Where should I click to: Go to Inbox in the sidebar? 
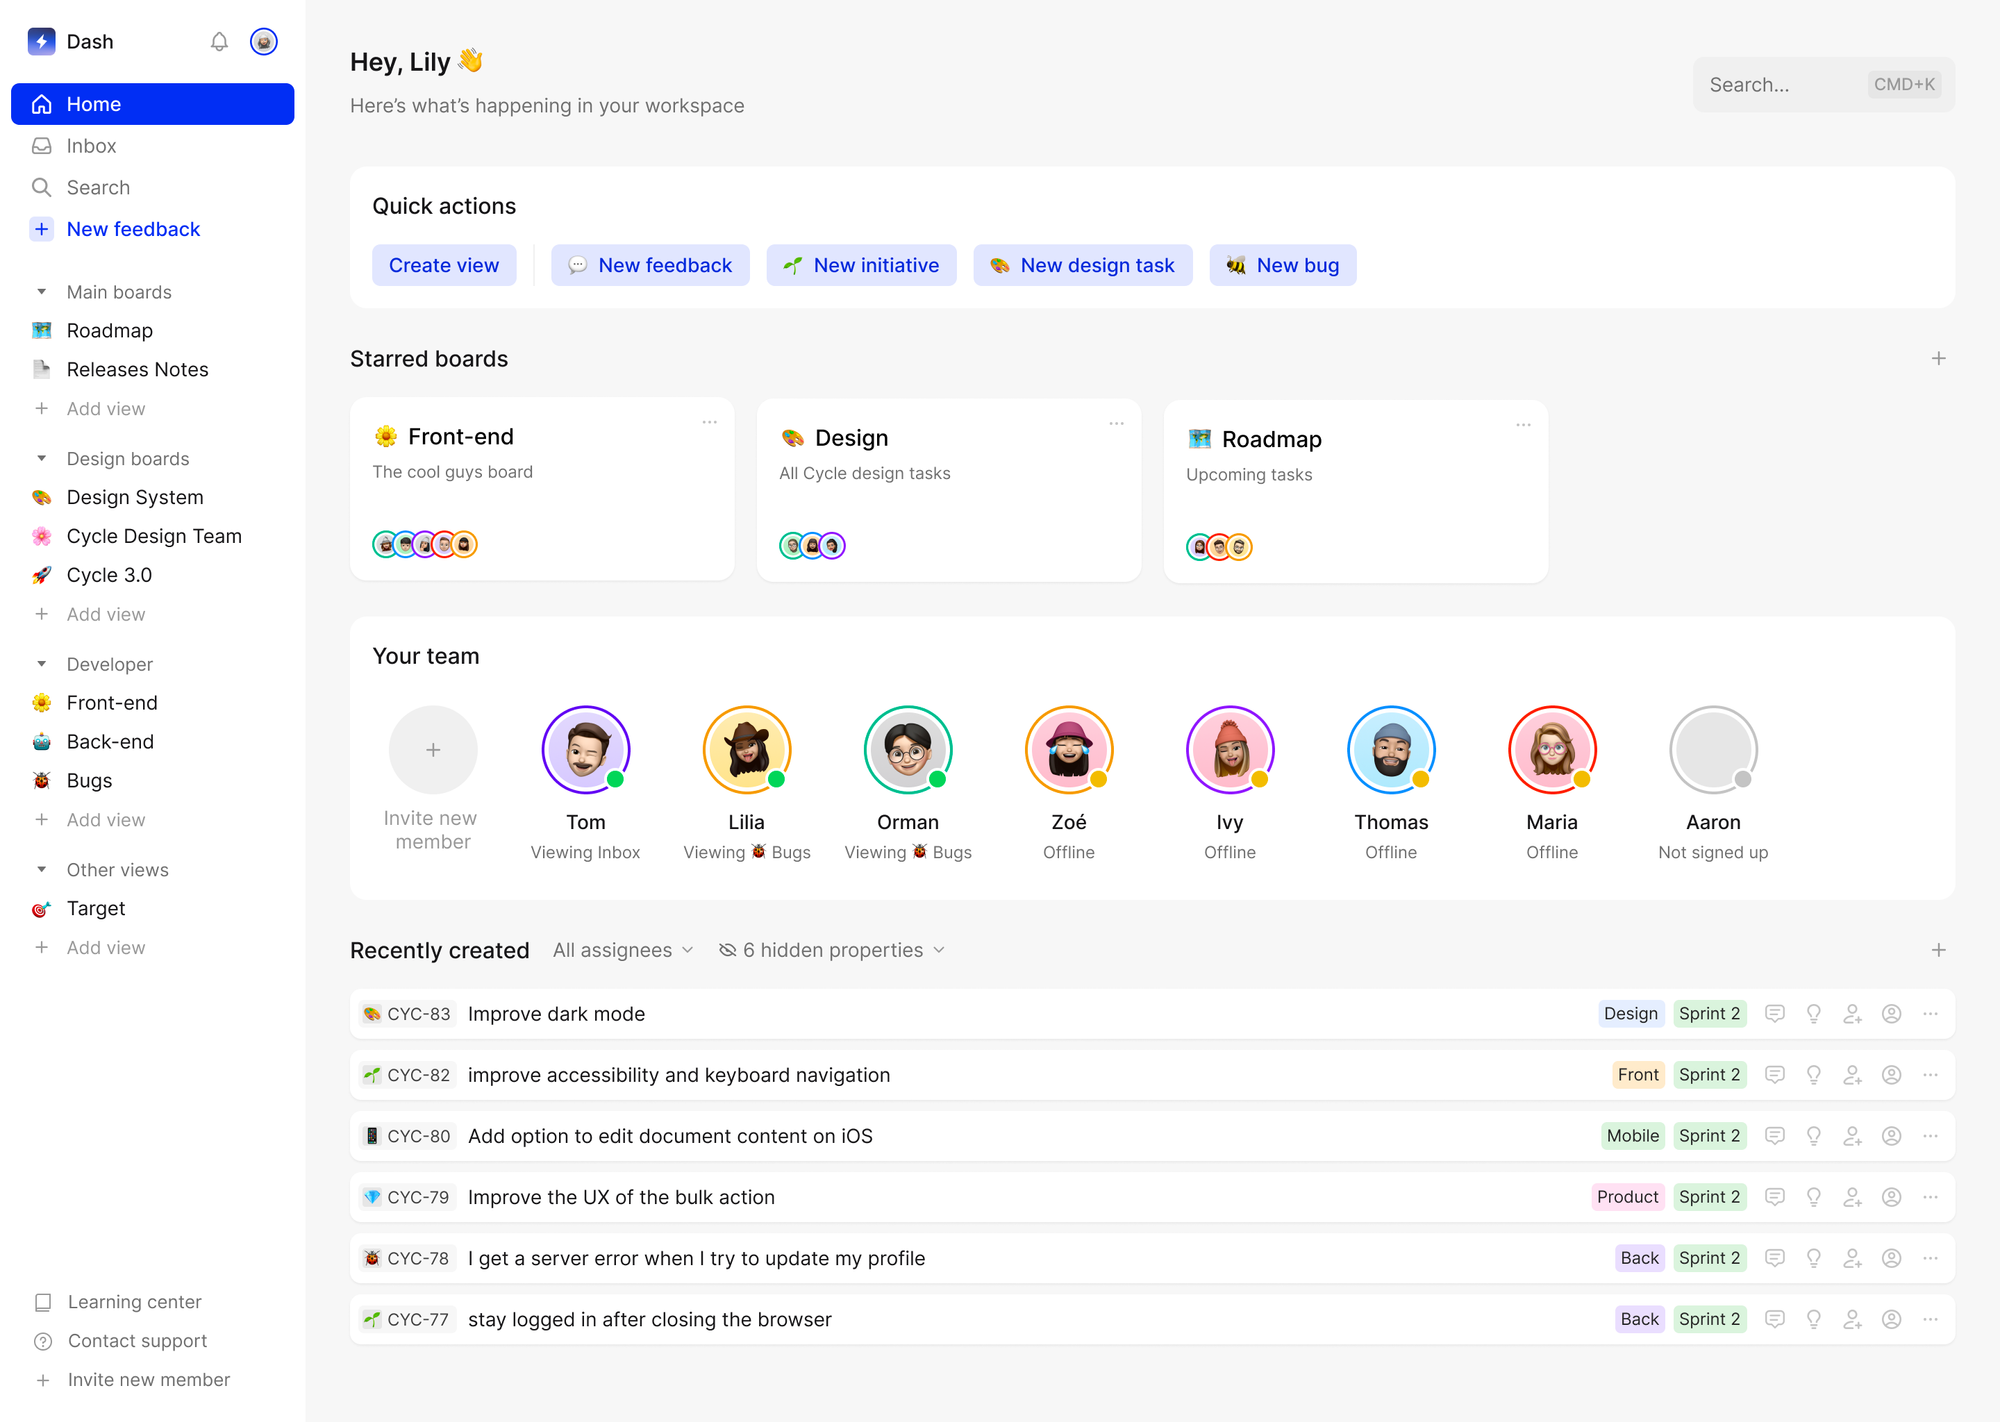pyautogui.click(x=91, y=146)
